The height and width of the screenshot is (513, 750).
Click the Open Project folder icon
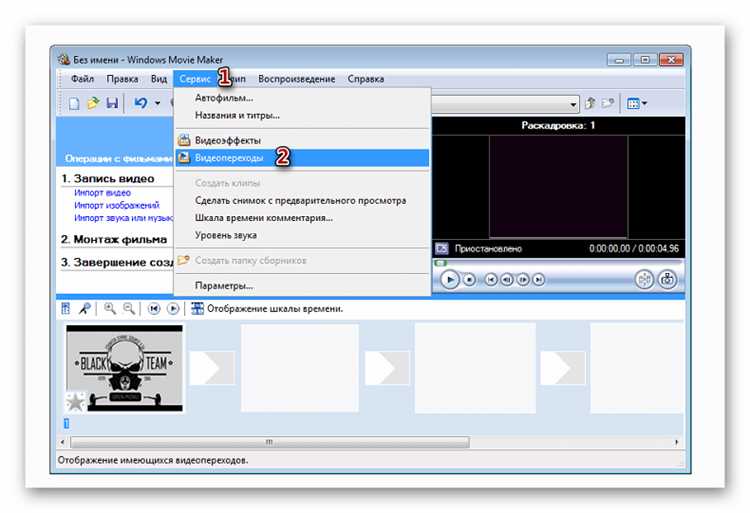pos(93,103)
